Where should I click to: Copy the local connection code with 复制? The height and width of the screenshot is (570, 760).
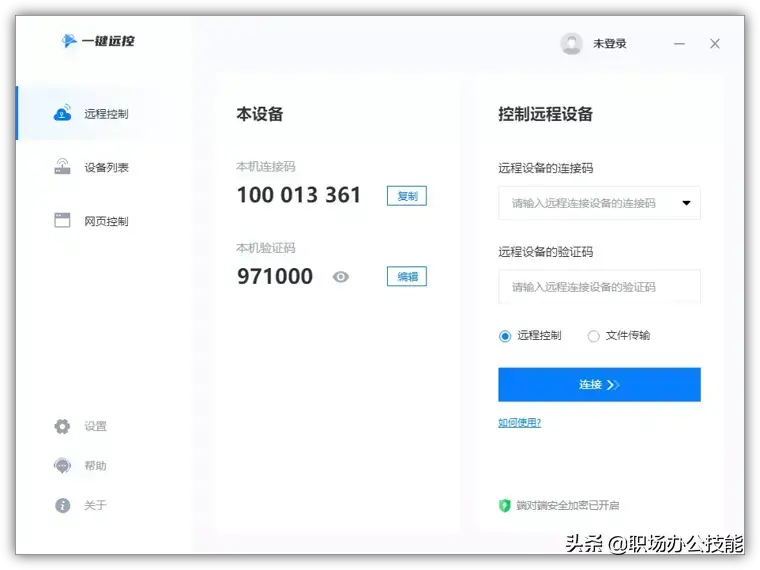[407, 196]
